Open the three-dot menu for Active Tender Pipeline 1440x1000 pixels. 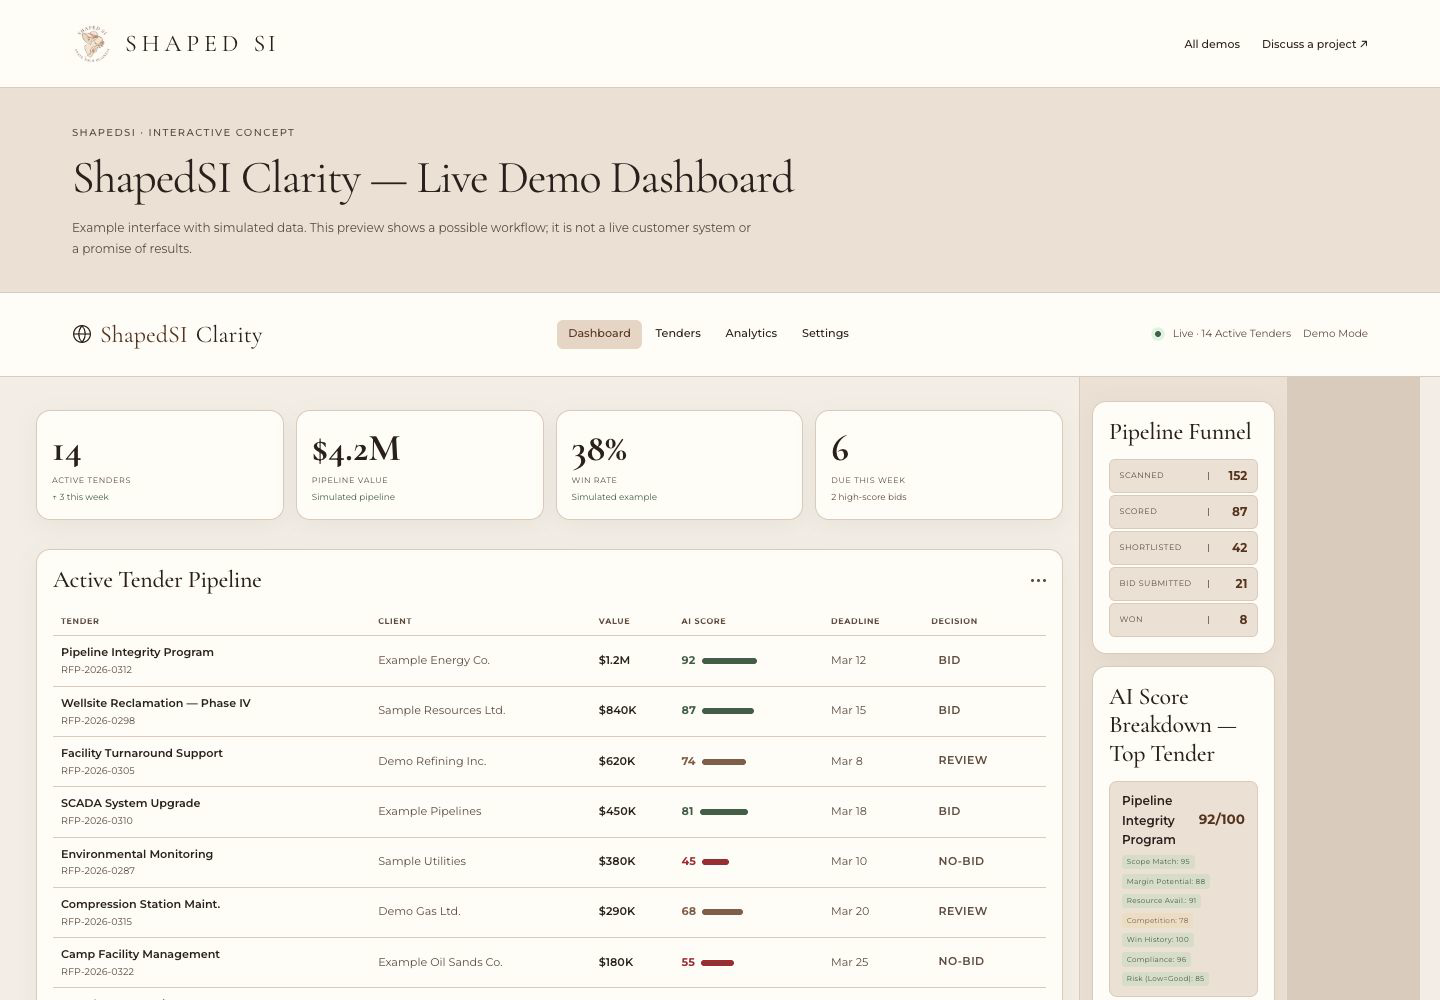tap(1038, 580)
